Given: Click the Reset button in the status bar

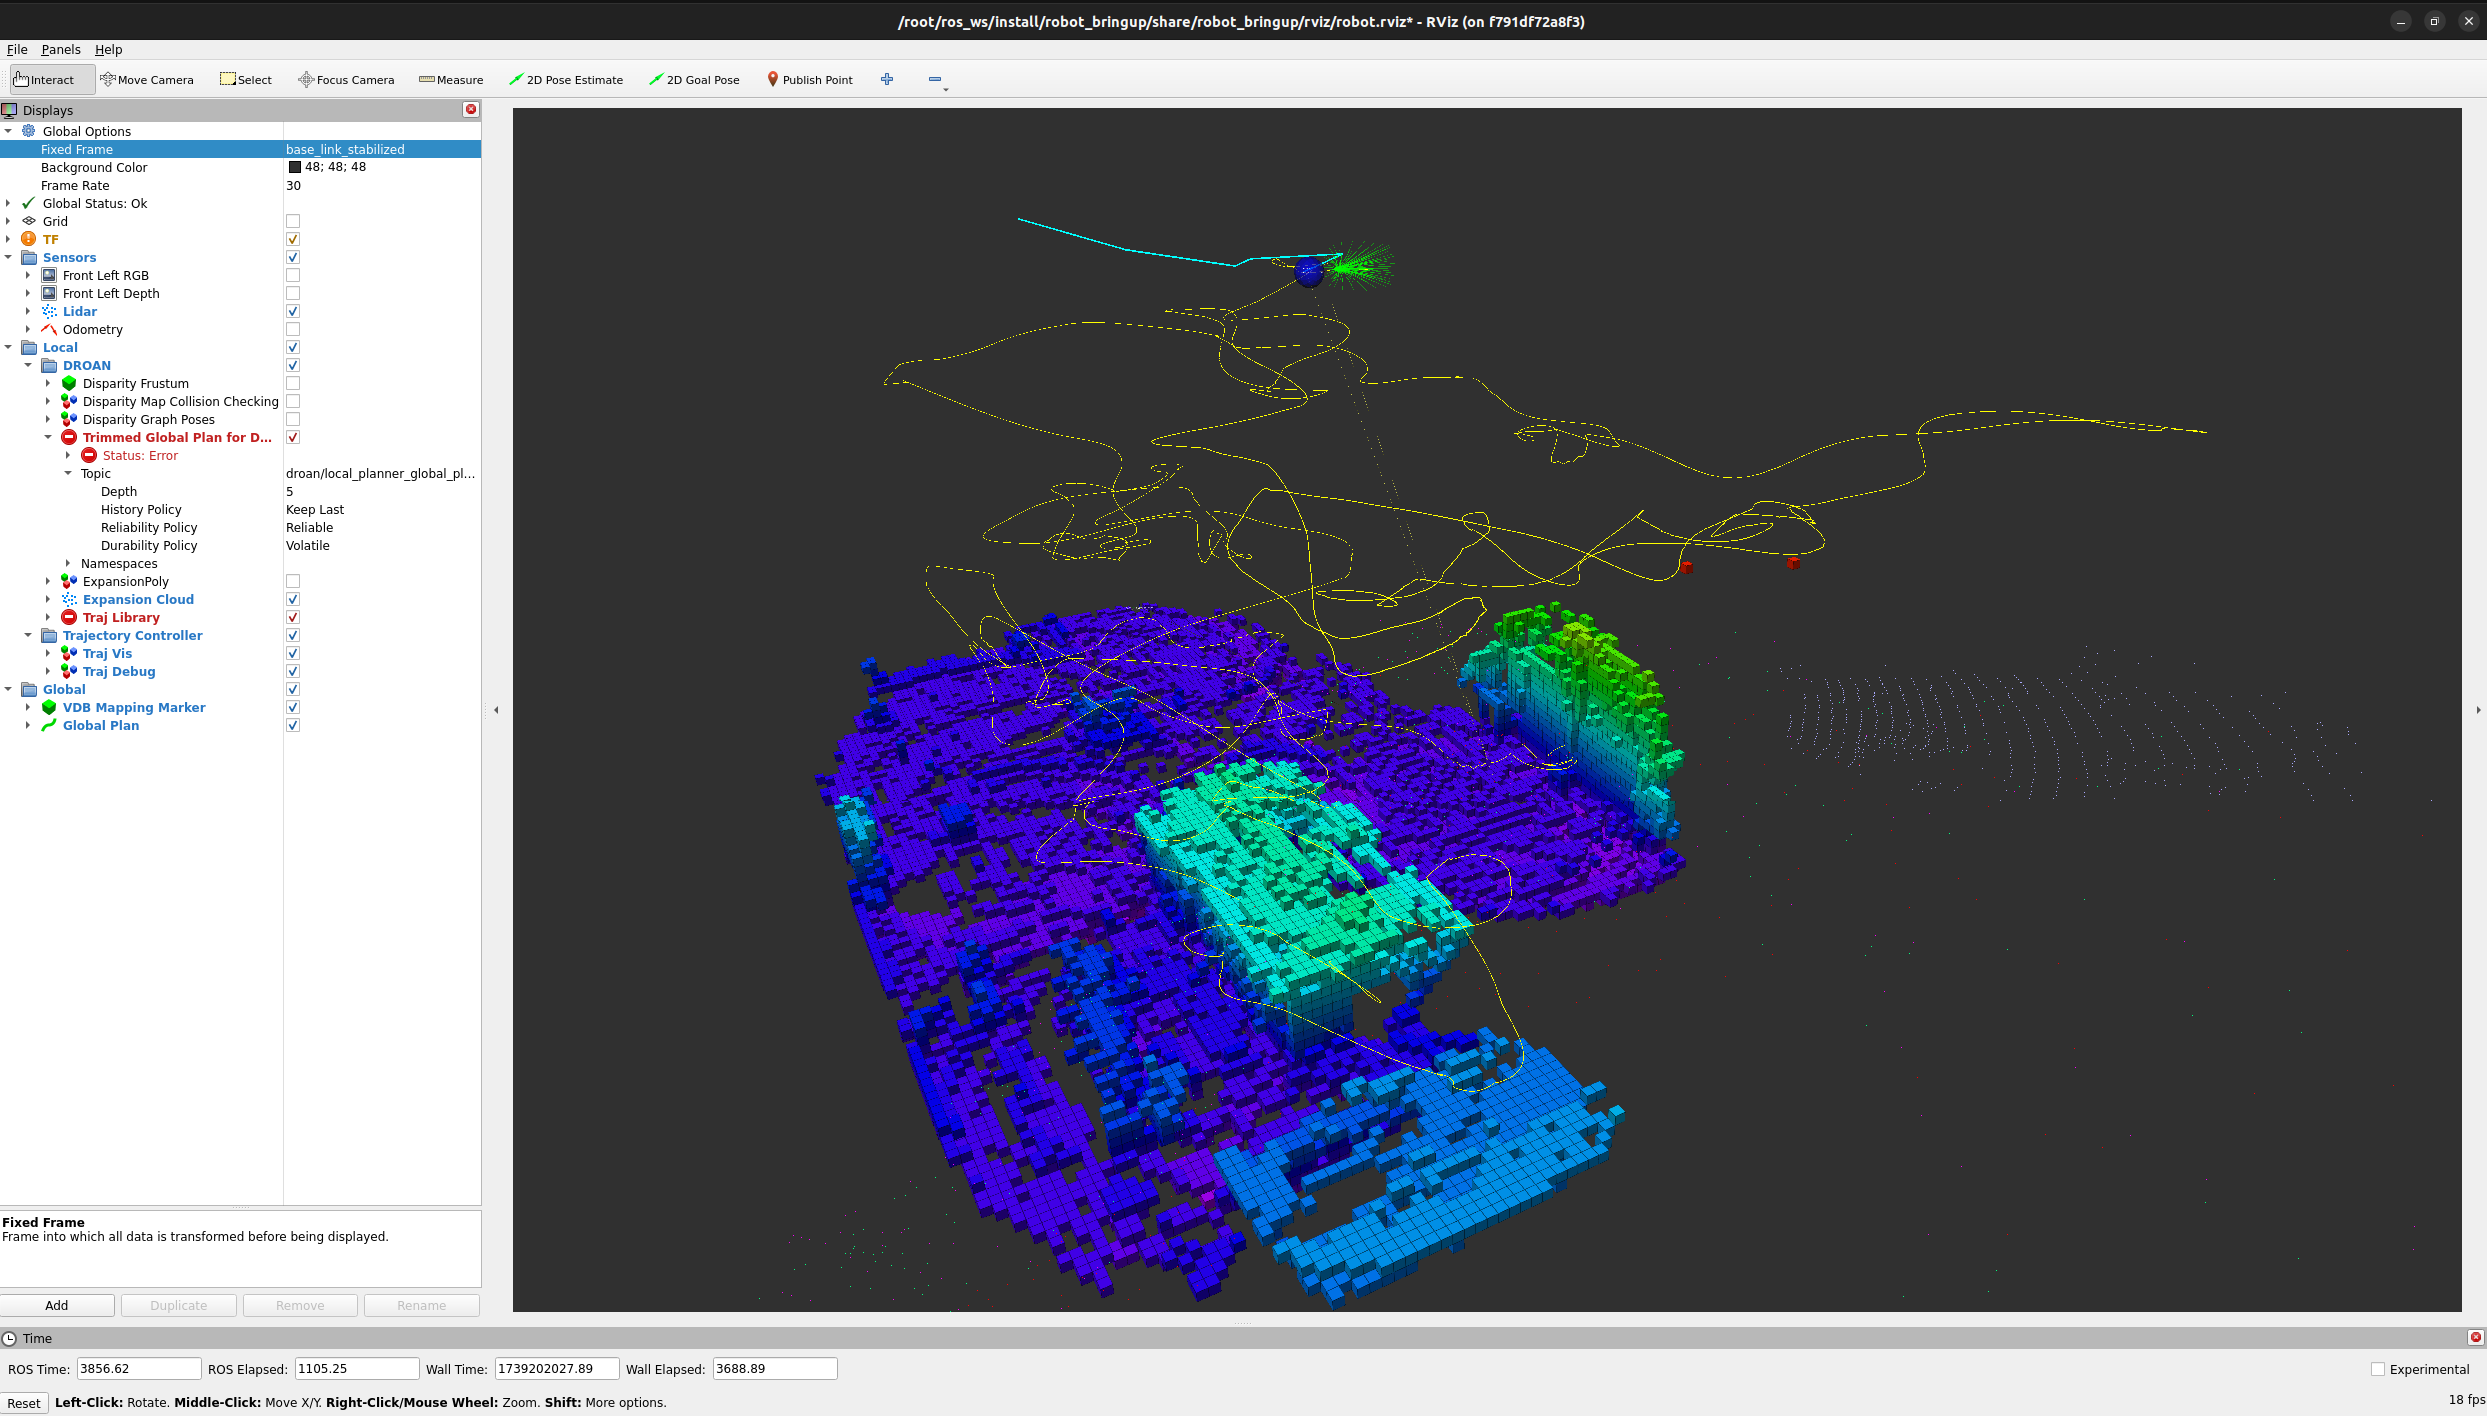Looking at the screenshot, I should [x=24, y=1402].
